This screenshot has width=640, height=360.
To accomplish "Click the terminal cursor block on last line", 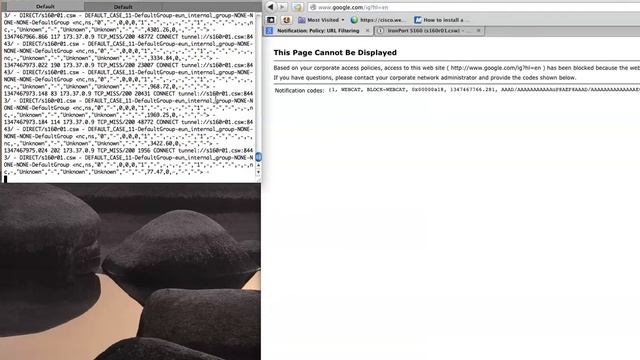I will tap(5, 179).
